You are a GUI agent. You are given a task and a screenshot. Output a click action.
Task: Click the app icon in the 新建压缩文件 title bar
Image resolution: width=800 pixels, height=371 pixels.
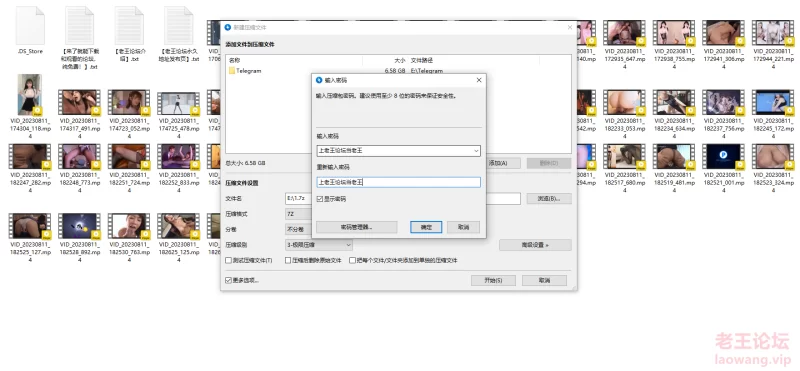point(228,27)
